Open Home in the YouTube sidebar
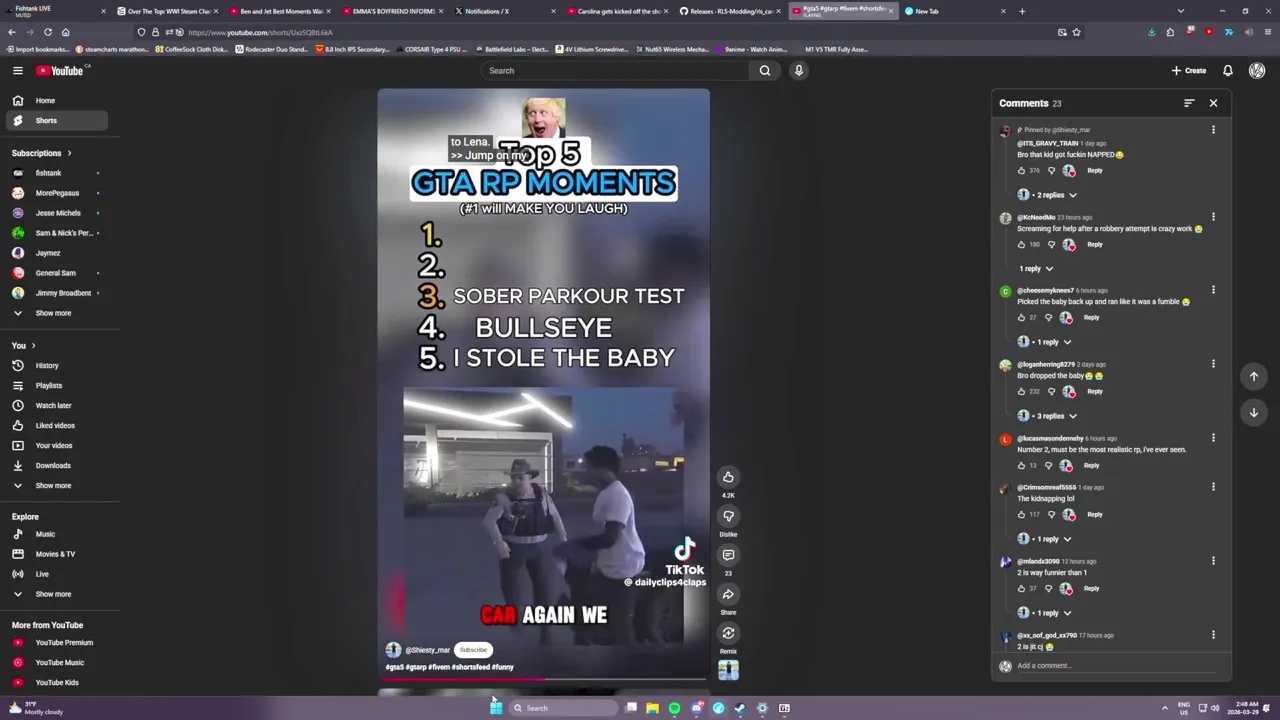Image resolution: width=1280 pixels, height=720 pixels. click(x=57, y=100)
